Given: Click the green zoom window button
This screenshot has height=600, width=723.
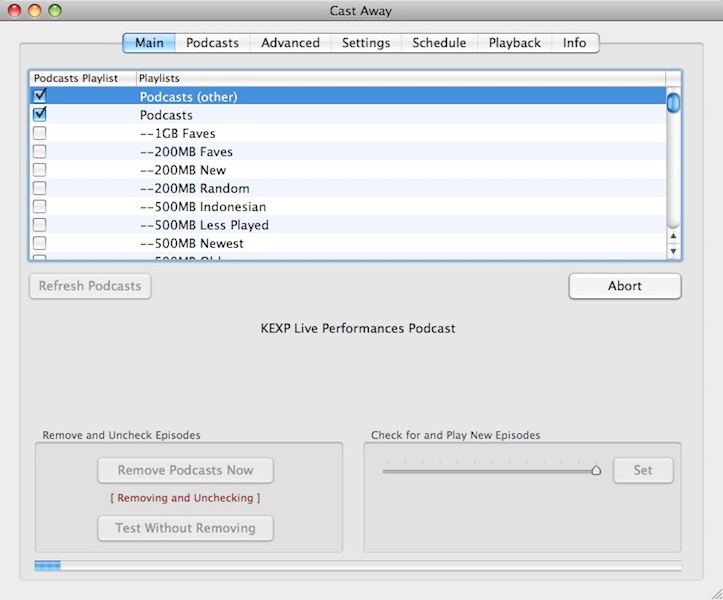Looking at the screenshot, I should coord(55,11).
